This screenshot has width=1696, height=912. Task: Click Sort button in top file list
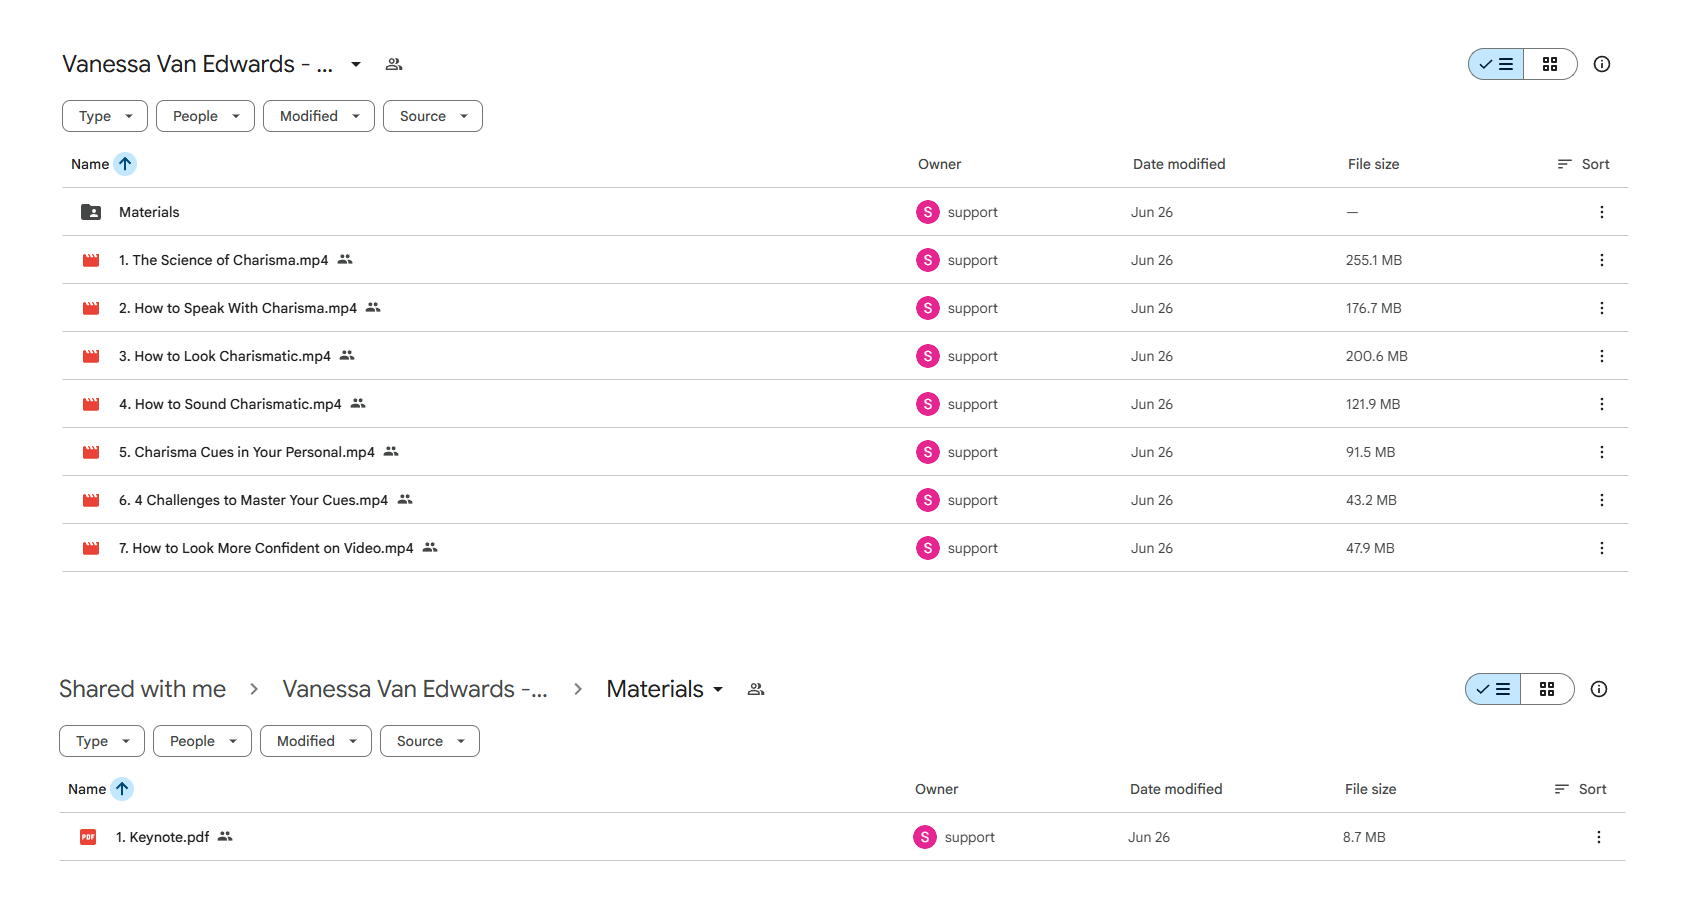pos(1583,164)
